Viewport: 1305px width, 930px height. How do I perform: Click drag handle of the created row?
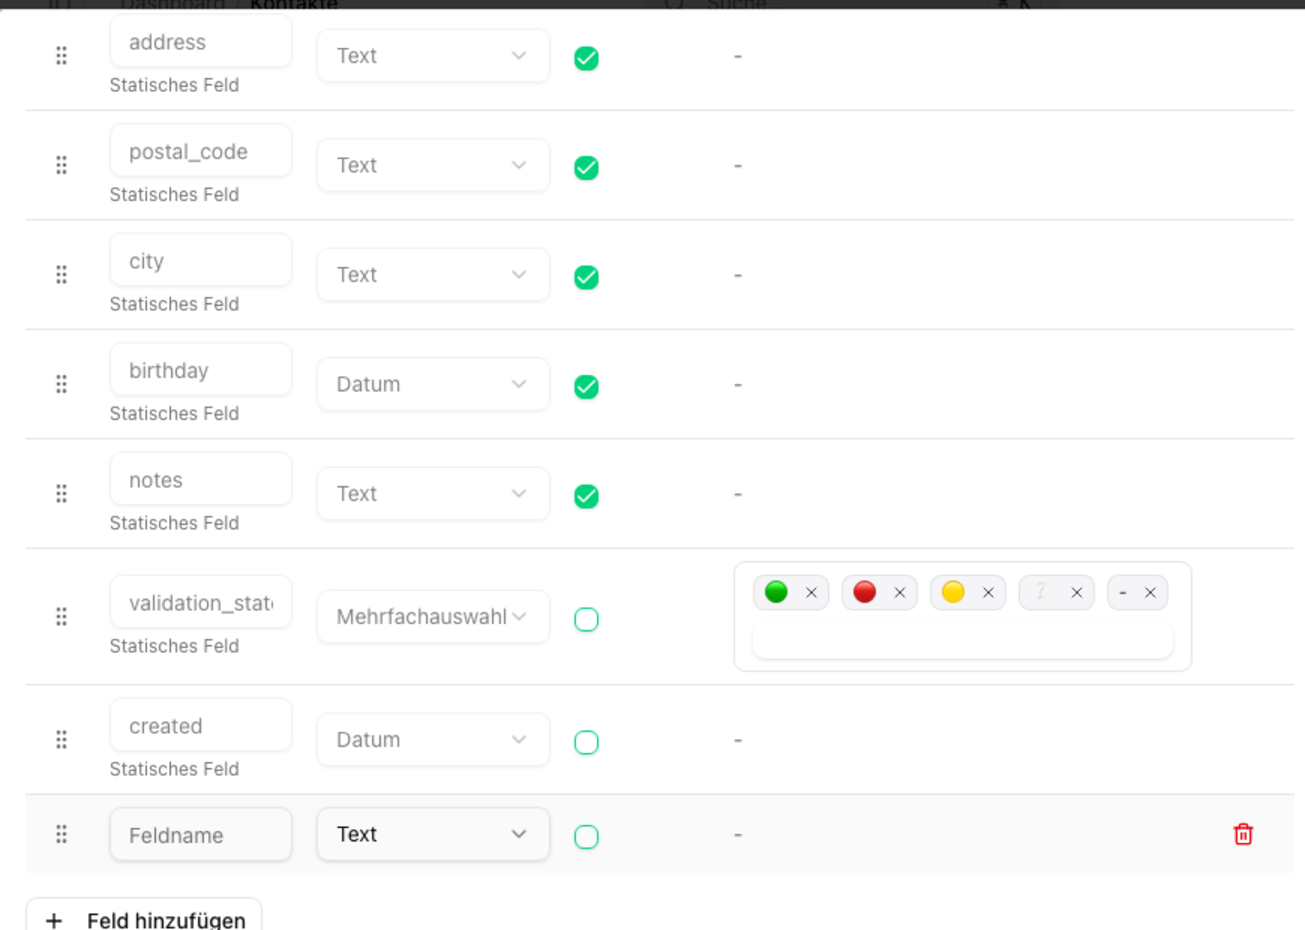61,740
